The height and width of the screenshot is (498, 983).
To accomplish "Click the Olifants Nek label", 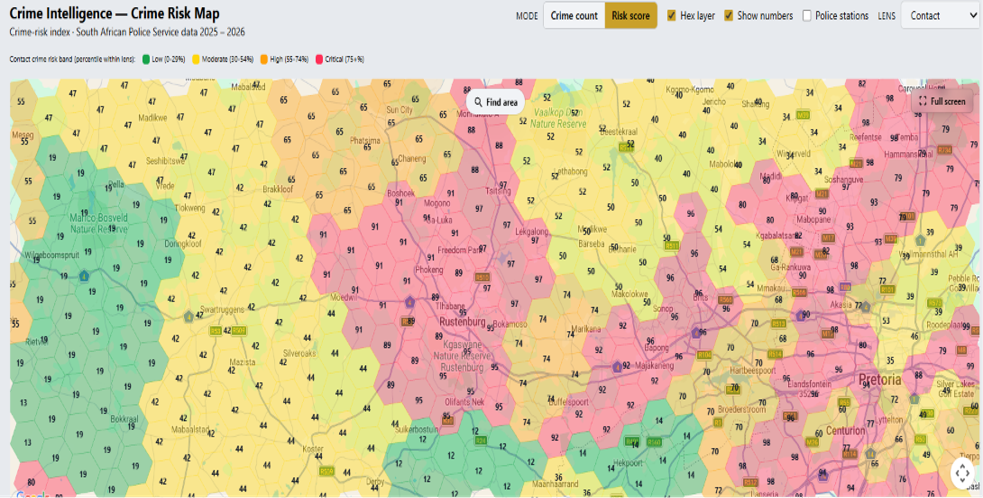I will click(x=463, y=401).
